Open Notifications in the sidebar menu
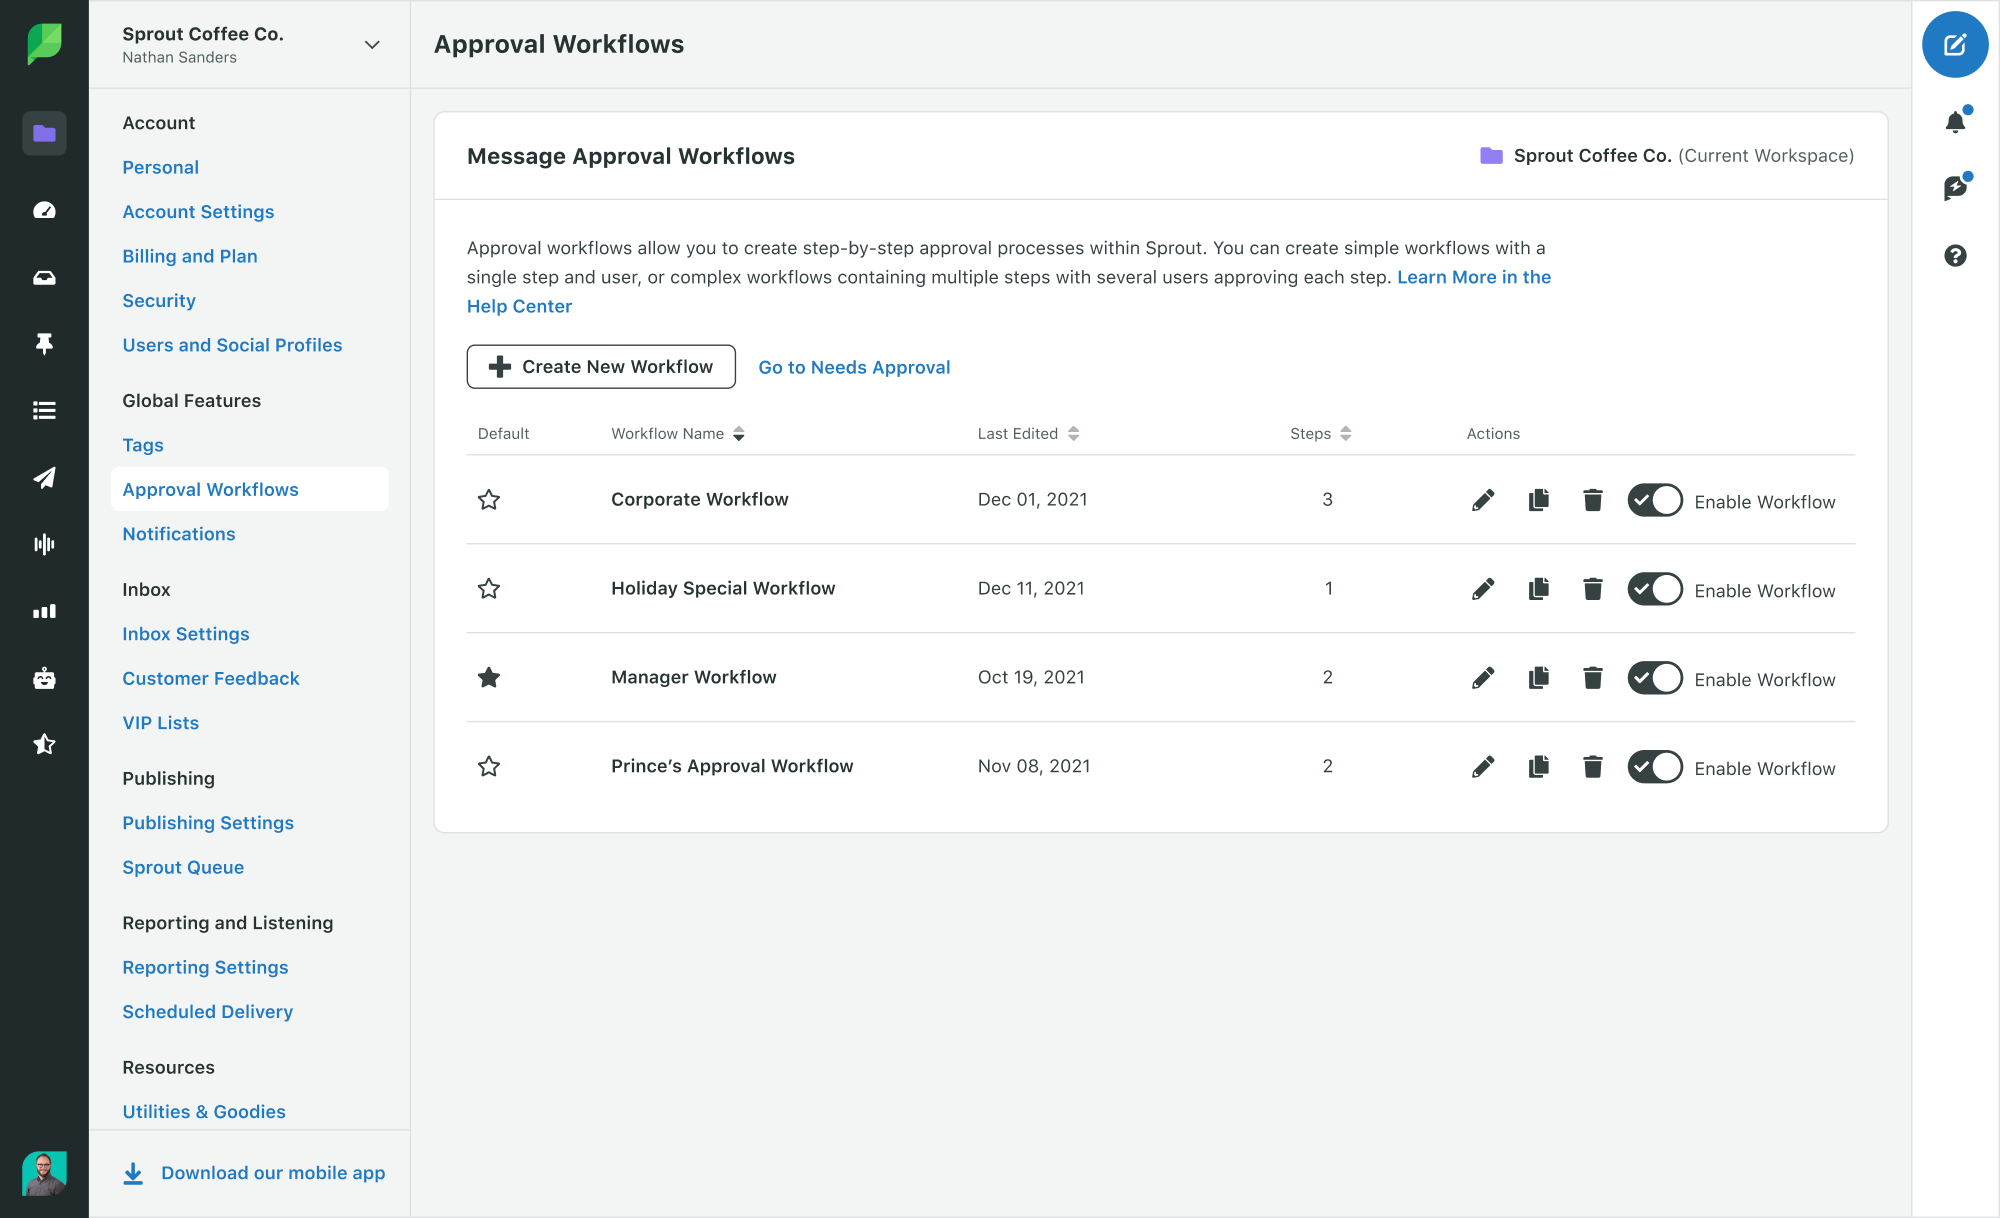This screenshot has width=2000, height=1218. (x=178, y=533)
